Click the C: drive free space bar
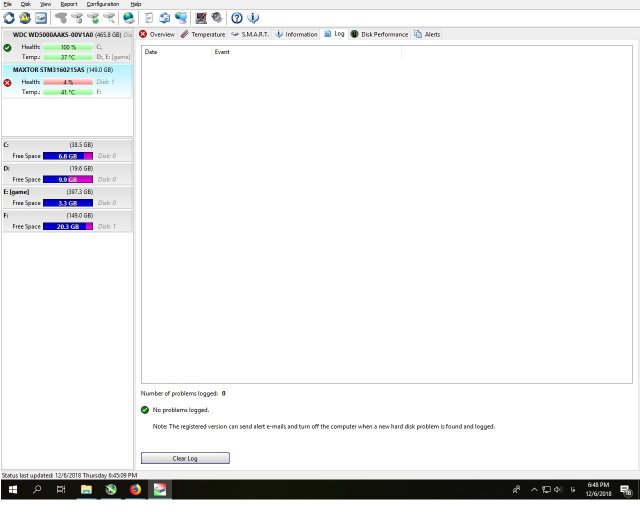Viewport: 640px width, 512px height. 67,156
